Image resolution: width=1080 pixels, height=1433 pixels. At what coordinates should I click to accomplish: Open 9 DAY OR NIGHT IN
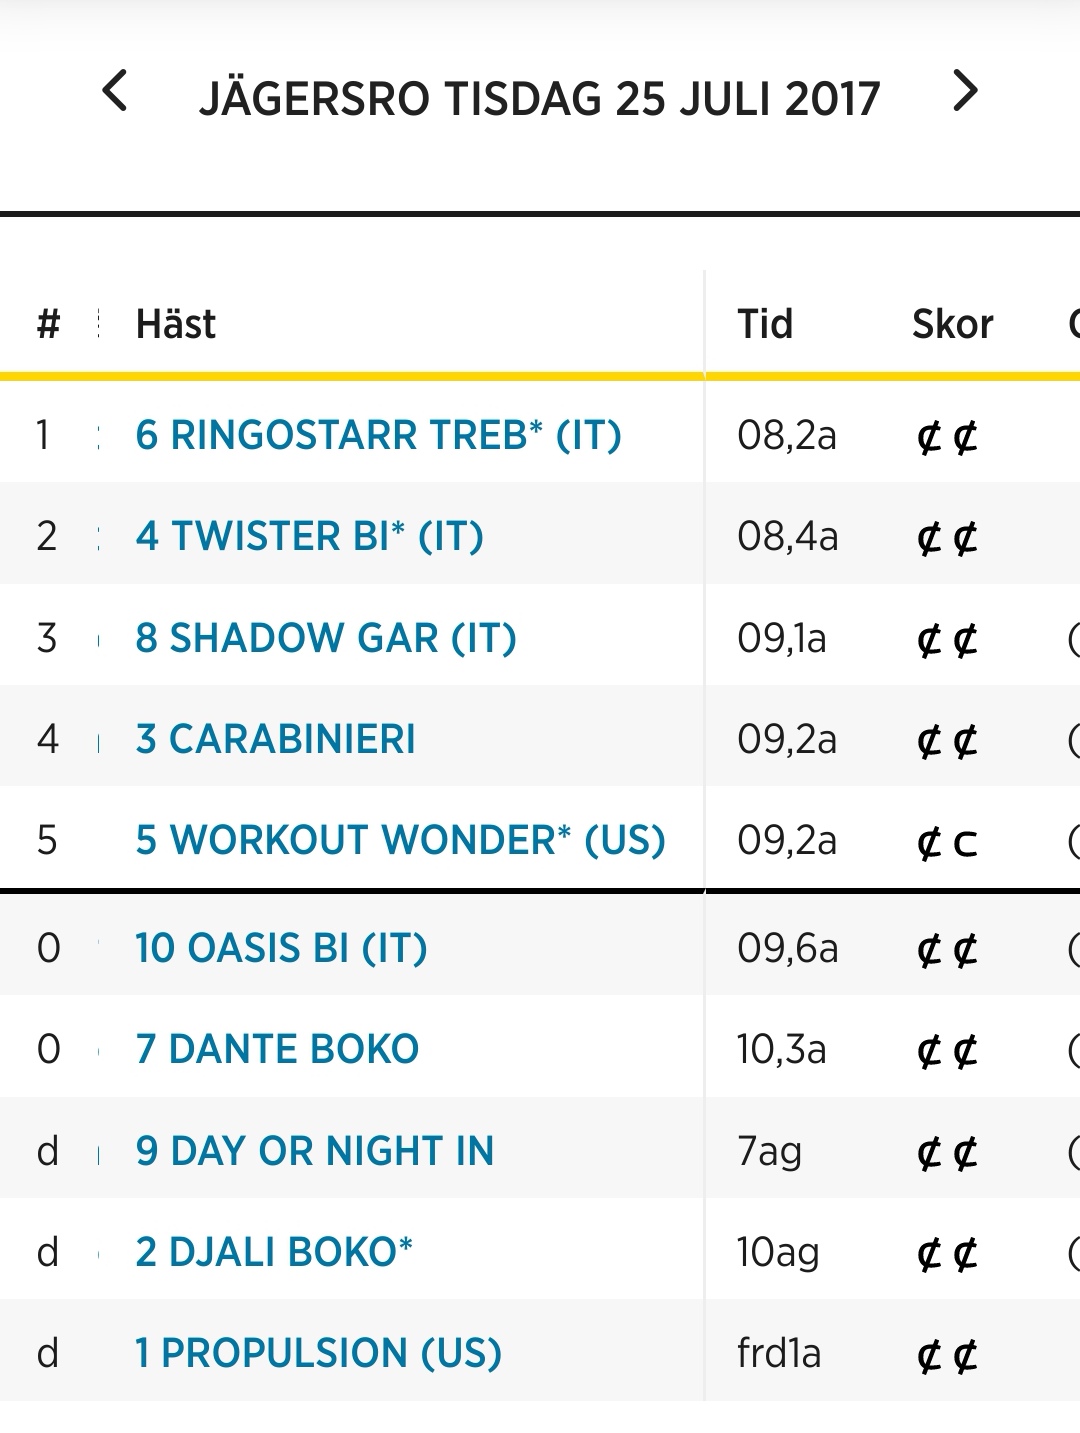pyautogui.click(x=315, y=1151)
